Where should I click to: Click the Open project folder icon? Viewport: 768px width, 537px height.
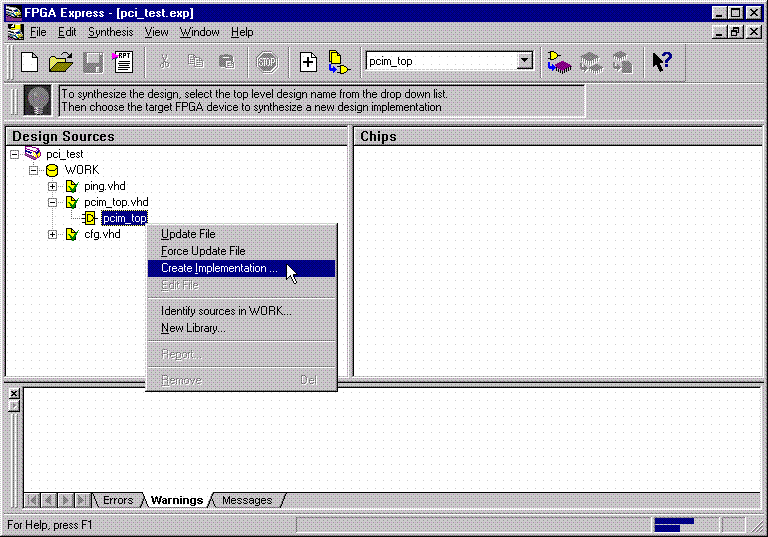pyautogui.click(x=61, y=62)
